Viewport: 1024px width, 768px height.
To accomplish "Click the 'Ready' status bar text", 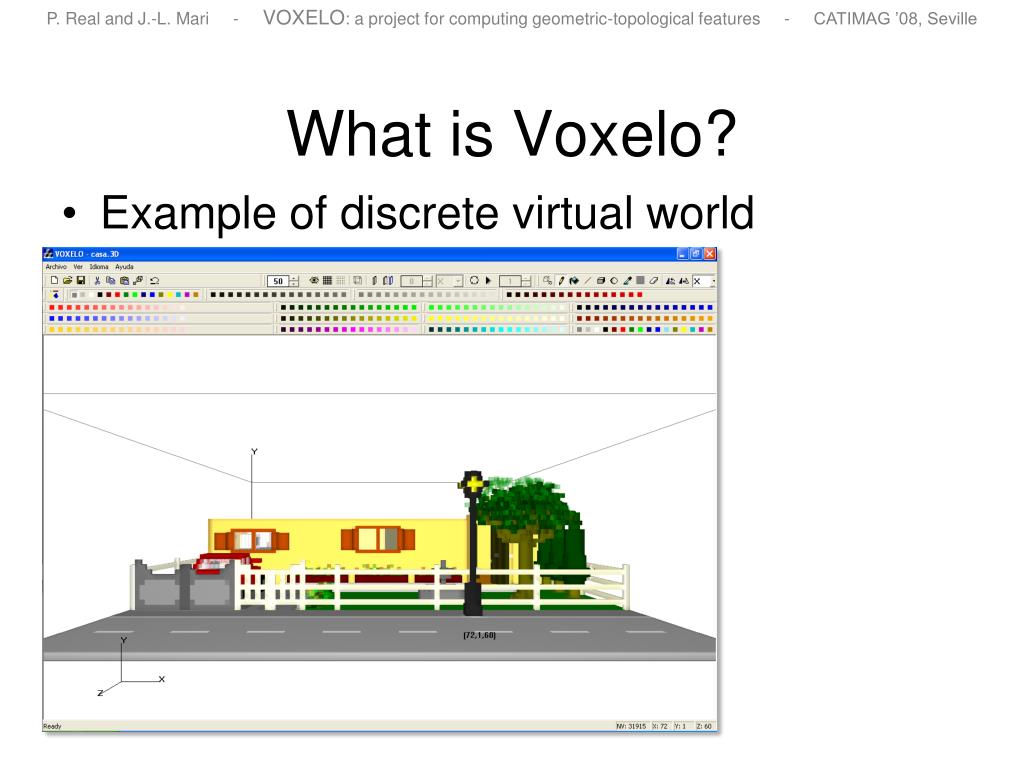I will [52, 726].
